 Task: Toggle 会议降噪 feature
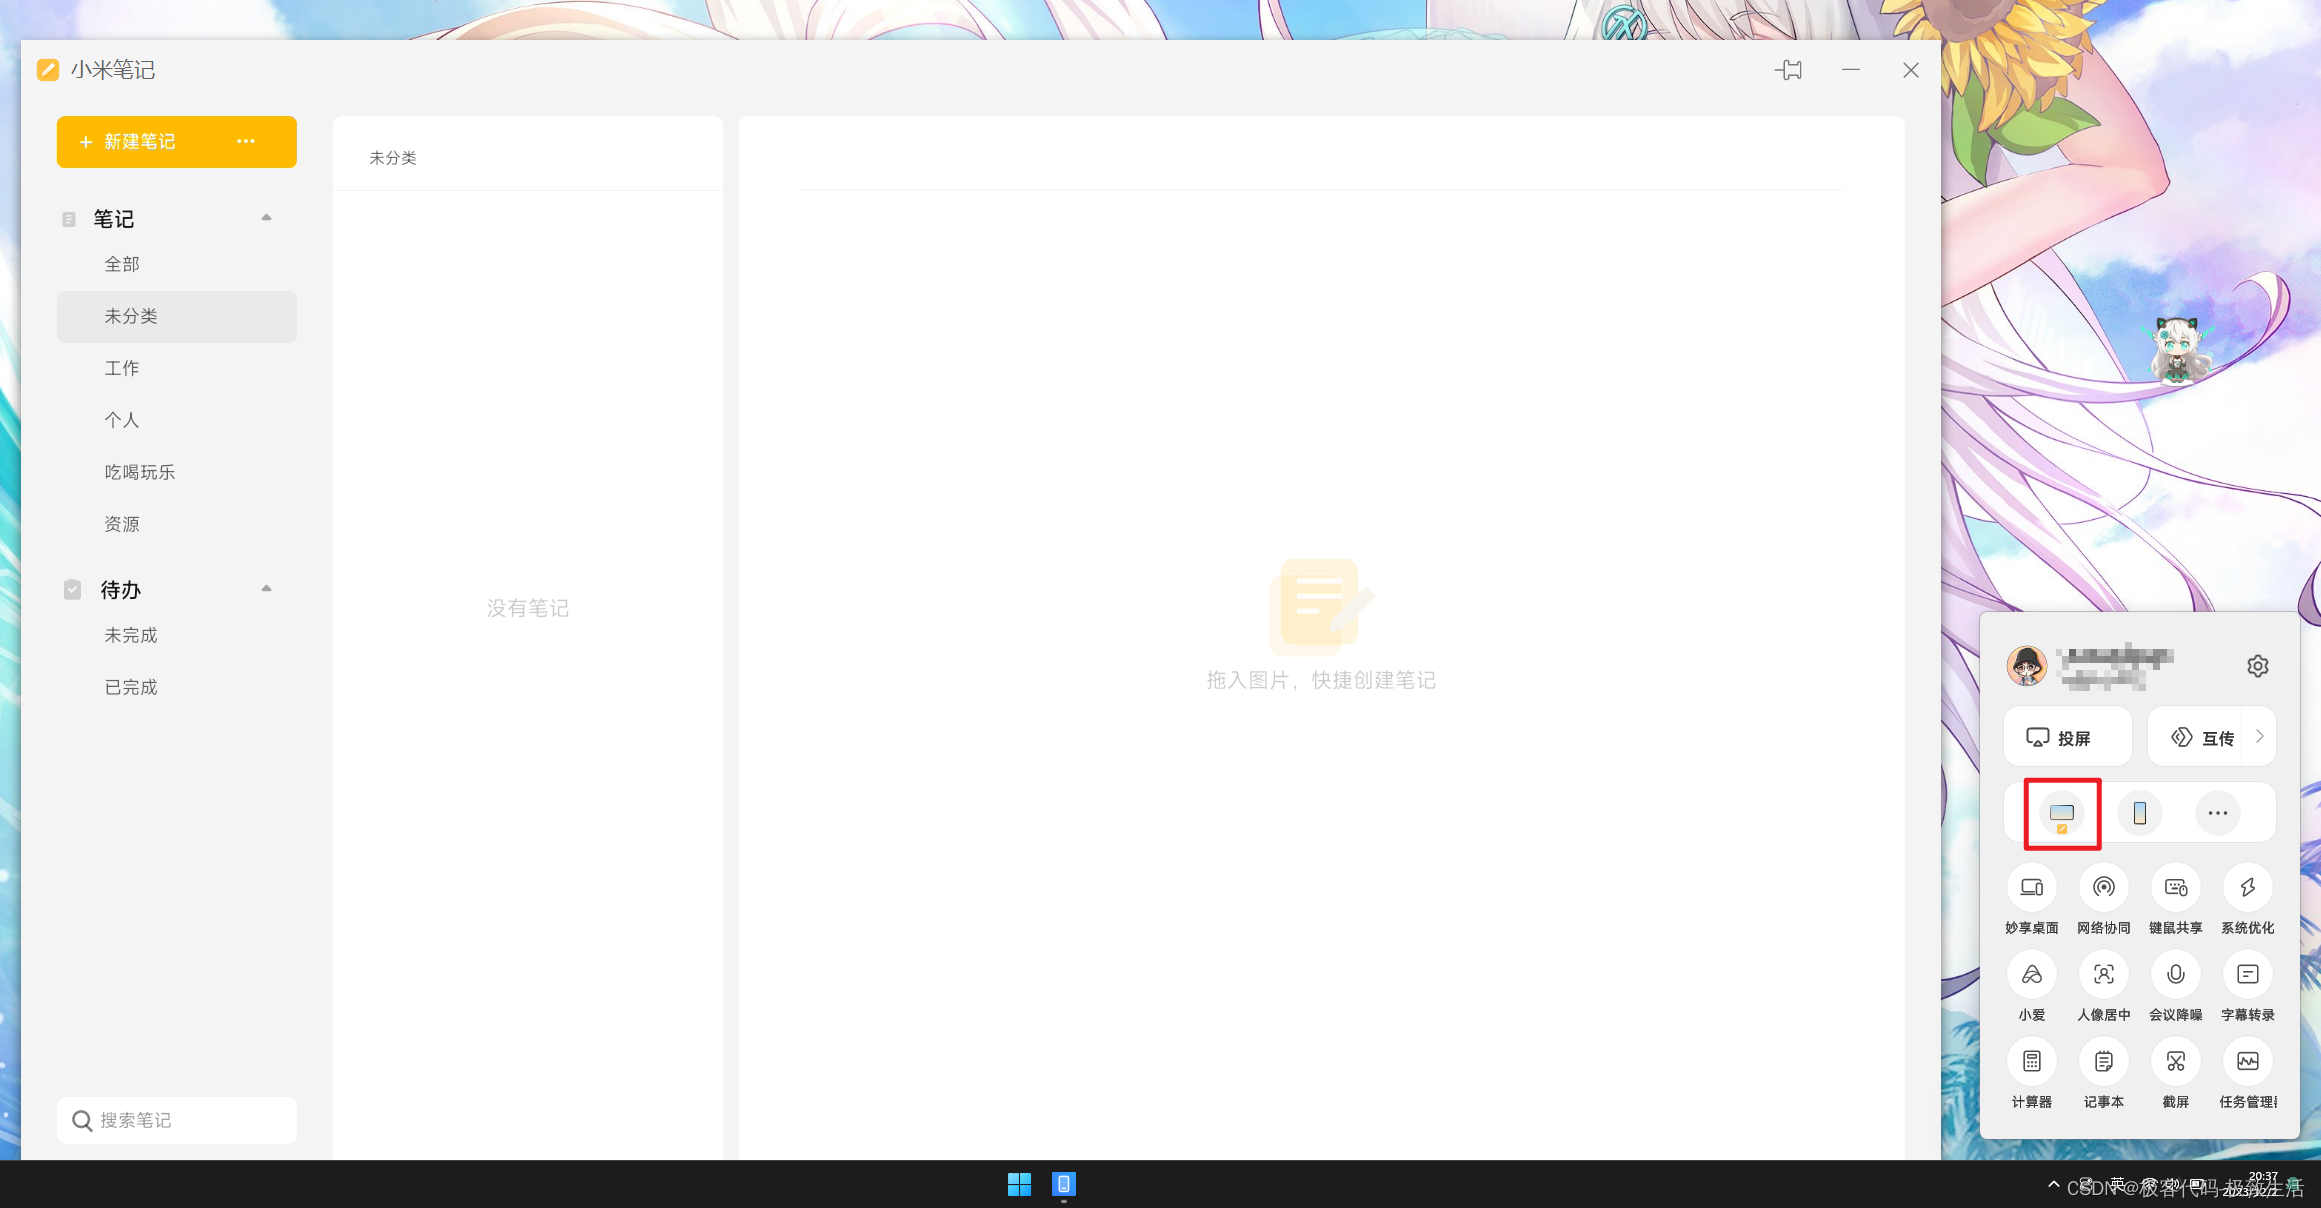pyautogui.click(x=2176, y=975)
